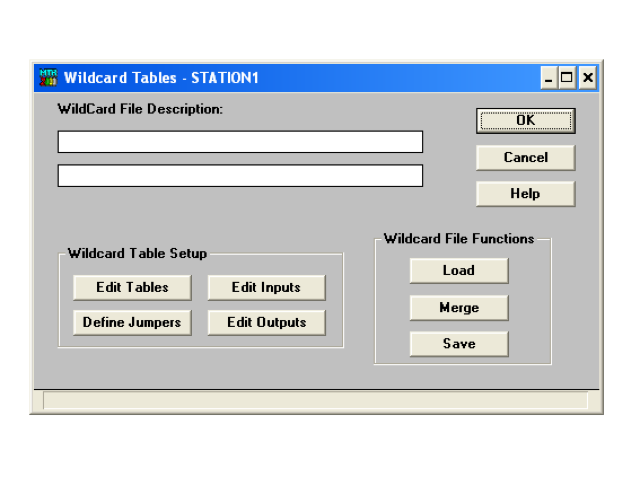Image resolution: width=640 pixels, height=480 pixels.
Task: Select the Edit Outputs button
Action: [266, 323]
